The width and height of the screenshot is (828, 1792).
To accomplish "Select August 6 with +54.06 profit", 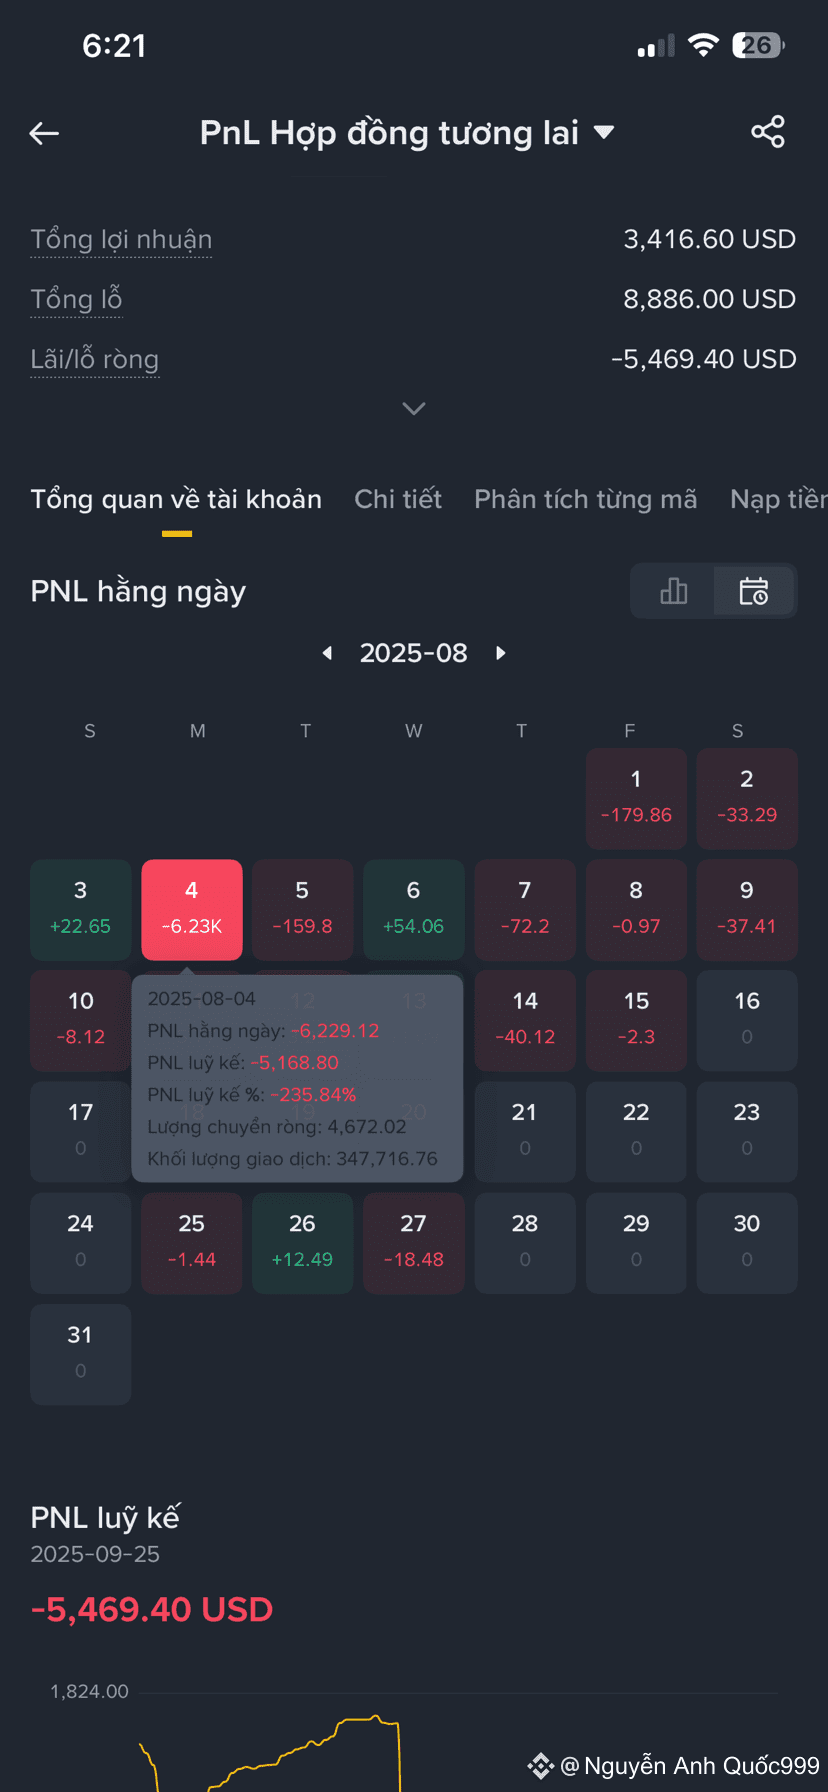I will pos(414,910).
